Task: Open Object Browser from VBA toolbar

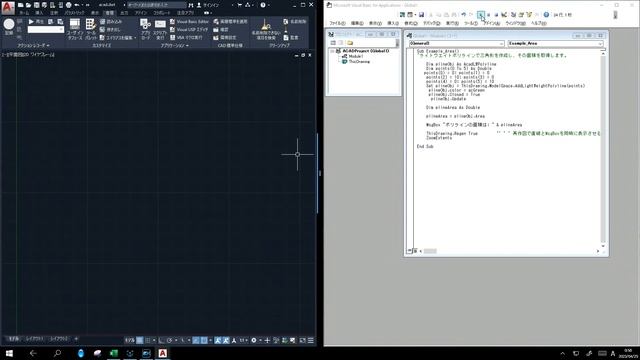Action: tap(529, 15)
